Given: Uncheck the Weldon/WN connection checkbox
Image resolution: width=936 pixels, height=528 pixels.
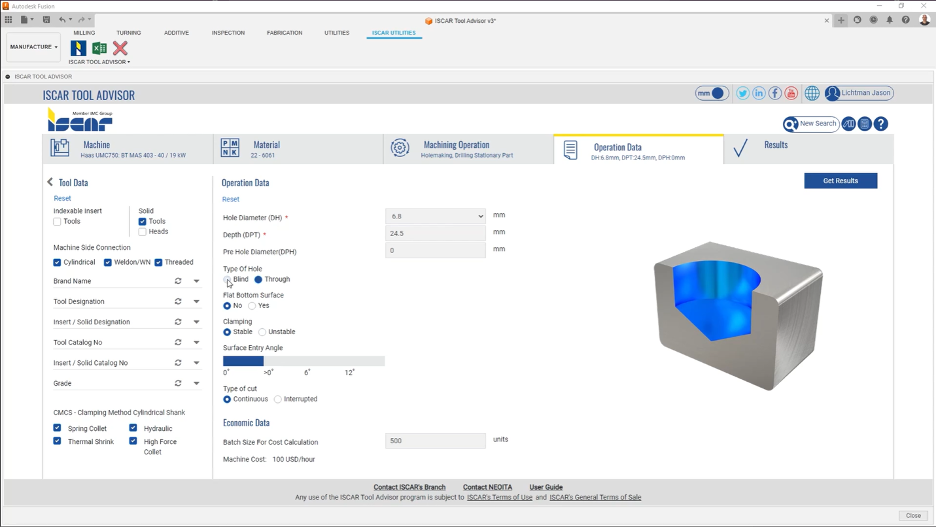Looking at the screenshot, I should tap(108, 262).
